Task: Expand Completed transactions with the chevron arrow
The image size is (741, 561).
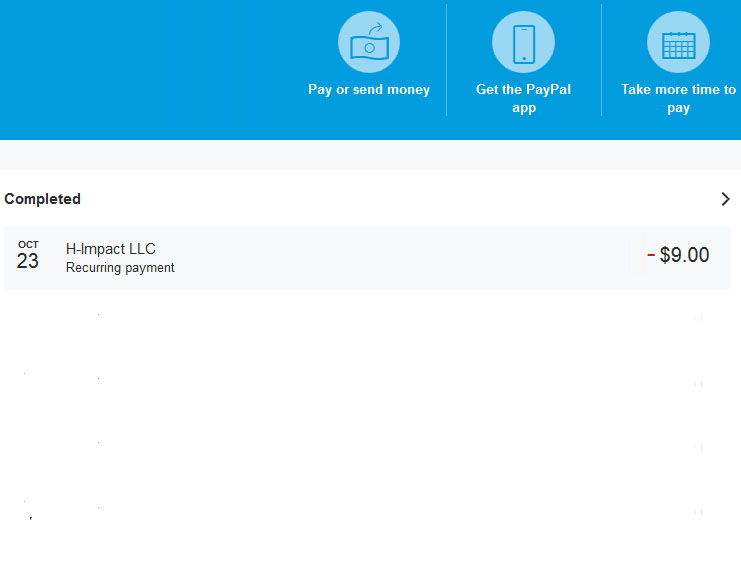Action: pyautogui.click(x=725, y=199)
